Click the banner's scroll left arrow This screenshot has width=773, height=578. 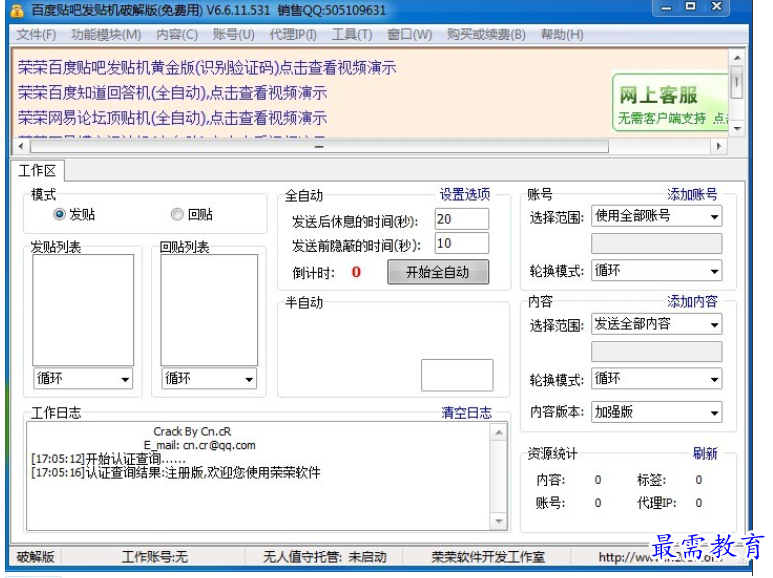tap(21, 146)
